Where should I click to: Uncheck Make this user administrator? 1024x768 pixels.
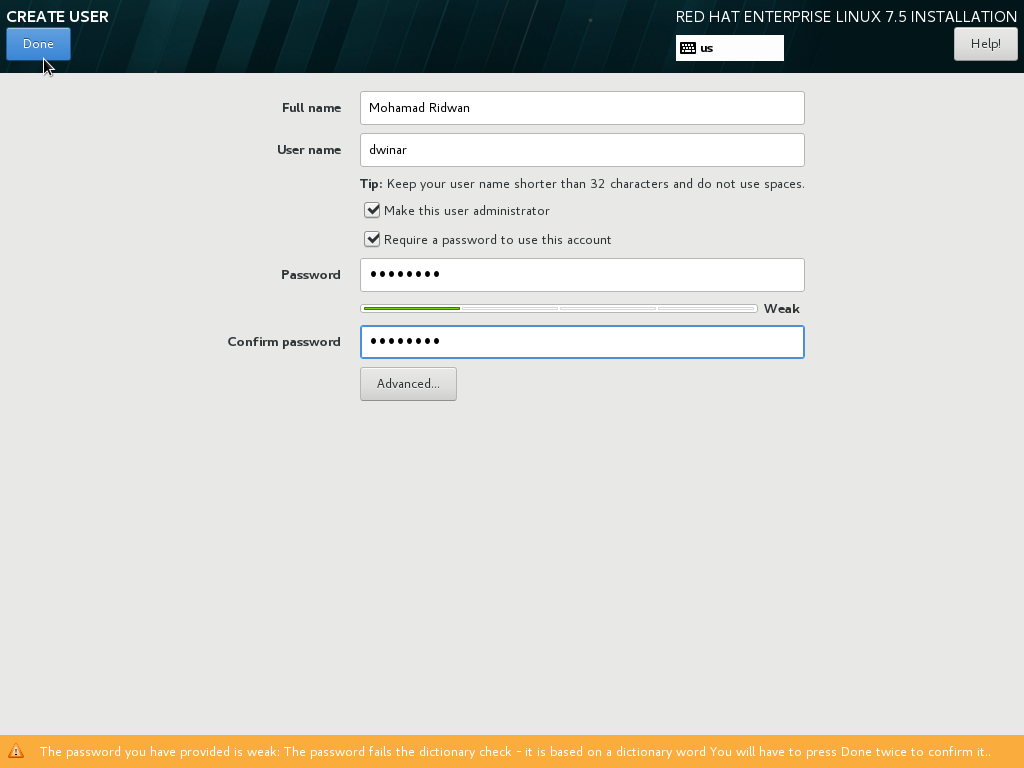372,210
